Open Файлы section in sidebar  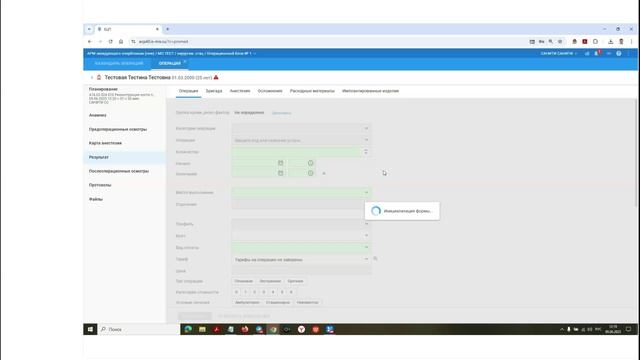pyautogui.click(x=96, y=199)
